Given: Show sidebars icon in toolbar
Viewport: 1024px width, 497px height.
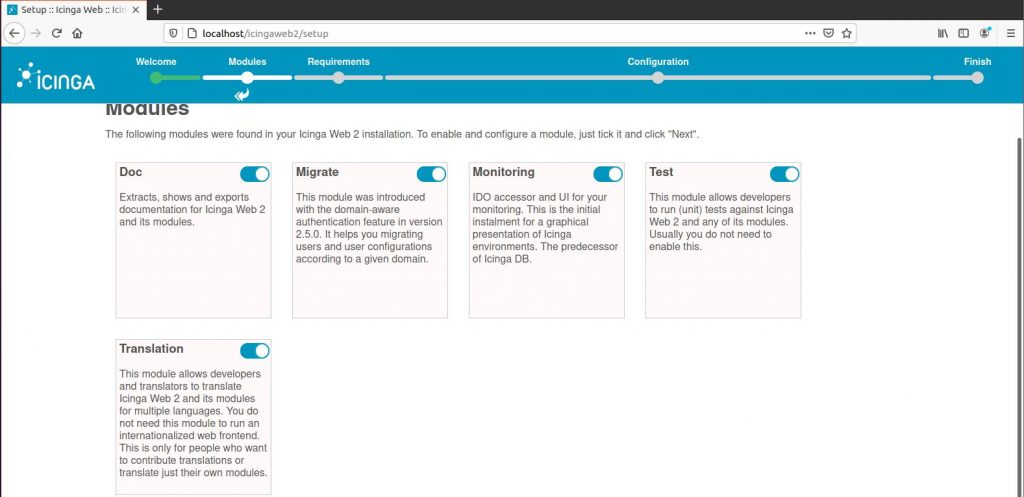Looking at the screenshot, I should 963,33.
